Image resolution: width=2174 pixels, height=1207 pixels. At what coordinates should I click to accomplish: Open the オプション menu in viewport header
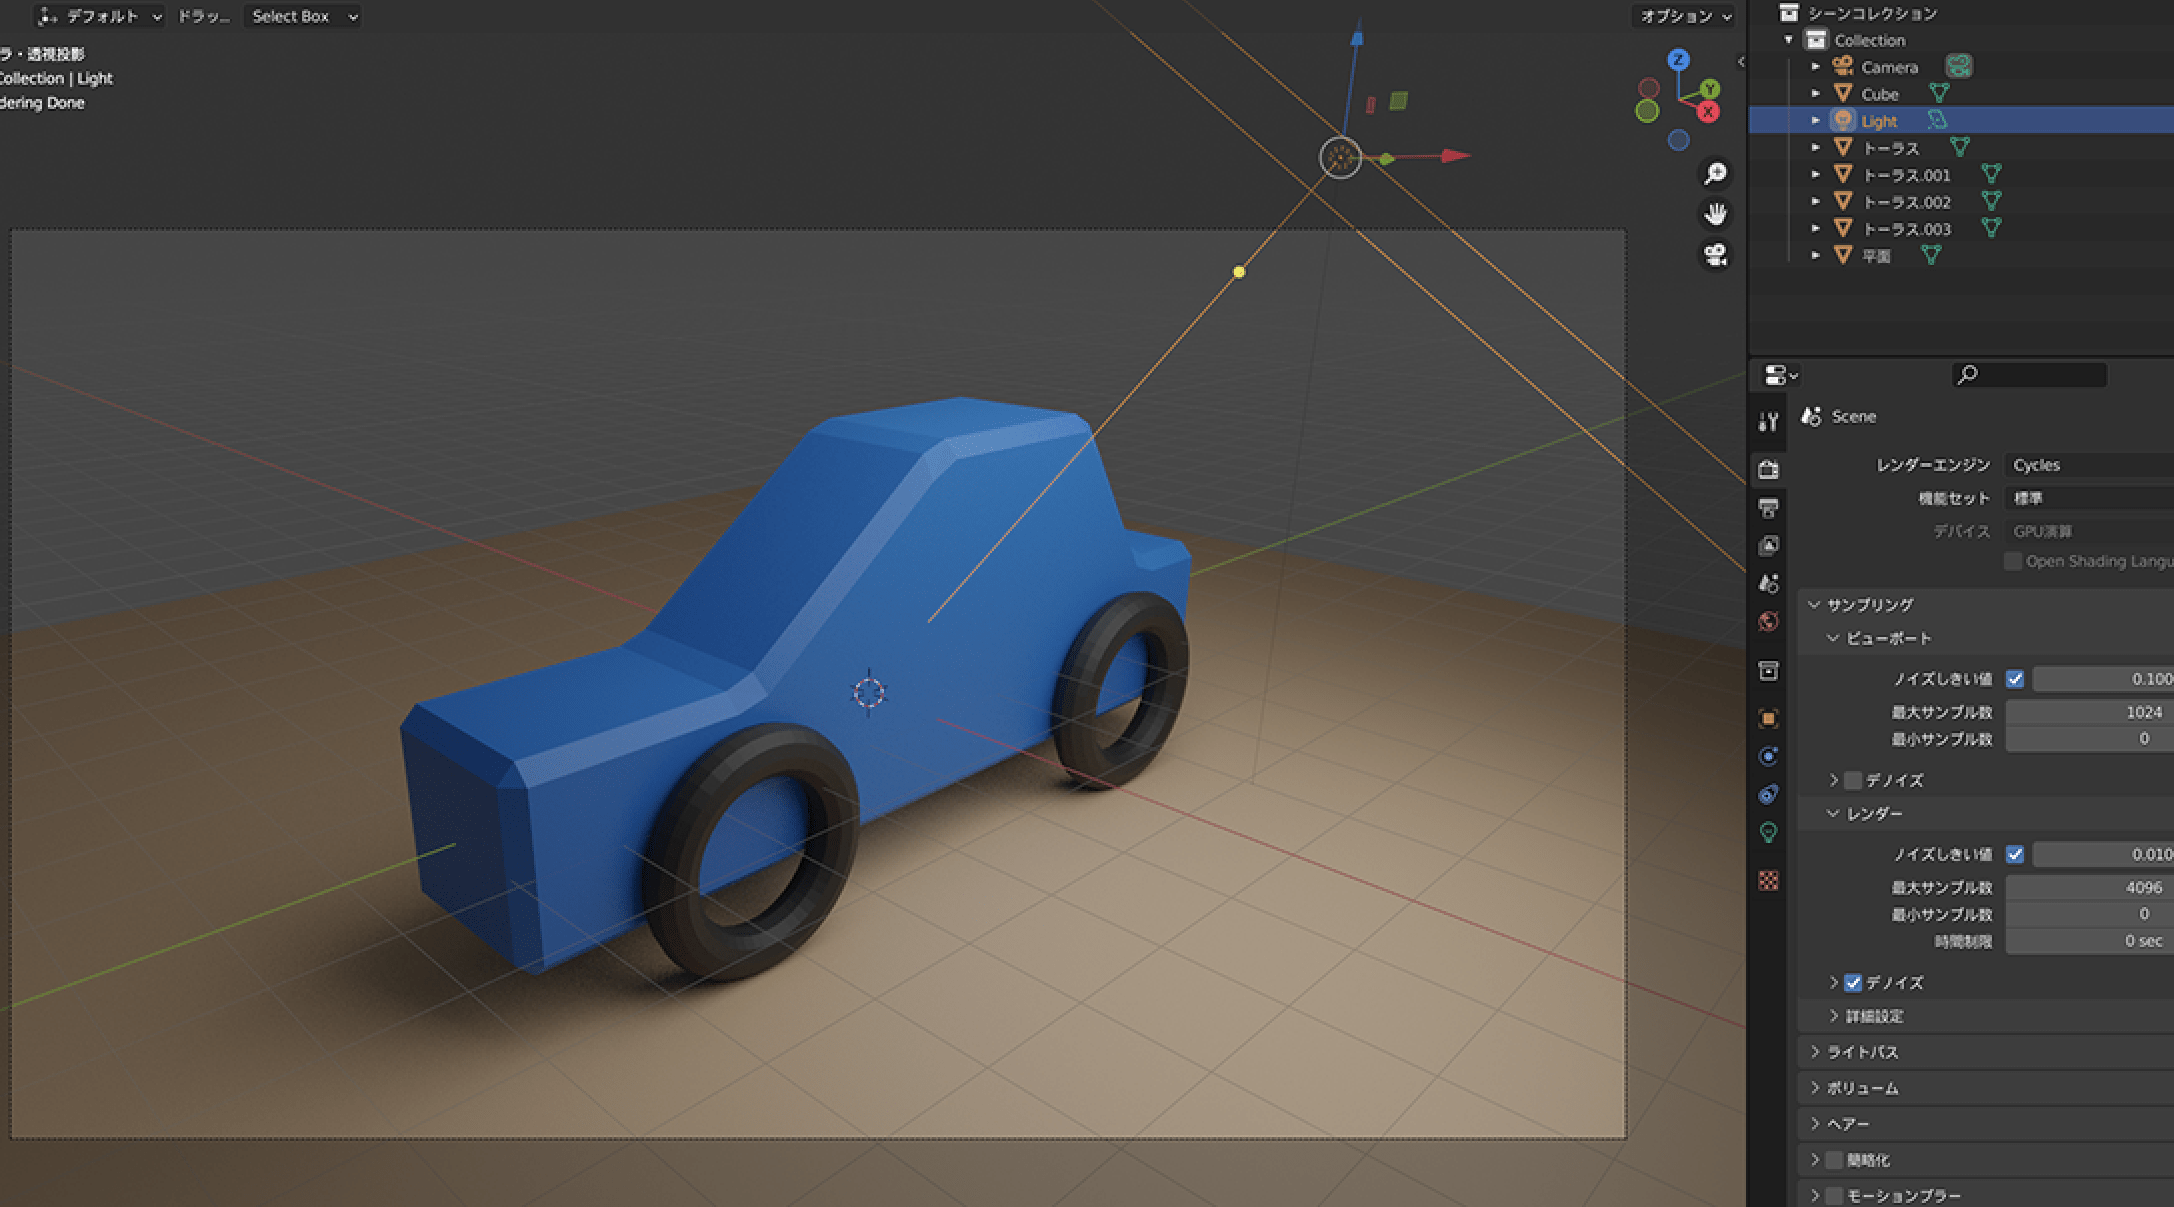[x=1681, y=17]
